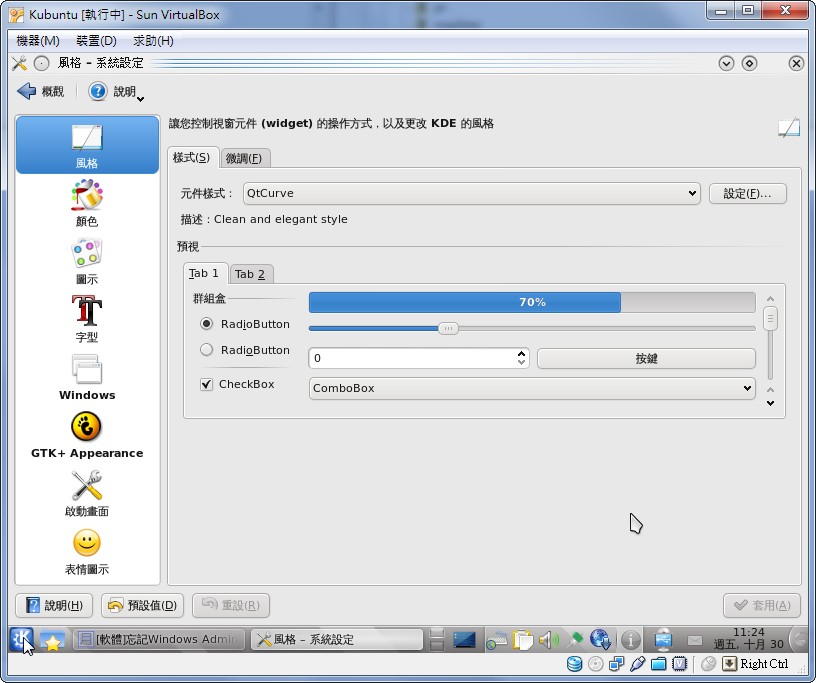
Task: Select the 啟動畫面 splash screen icon
Action: tap(86, 492)
